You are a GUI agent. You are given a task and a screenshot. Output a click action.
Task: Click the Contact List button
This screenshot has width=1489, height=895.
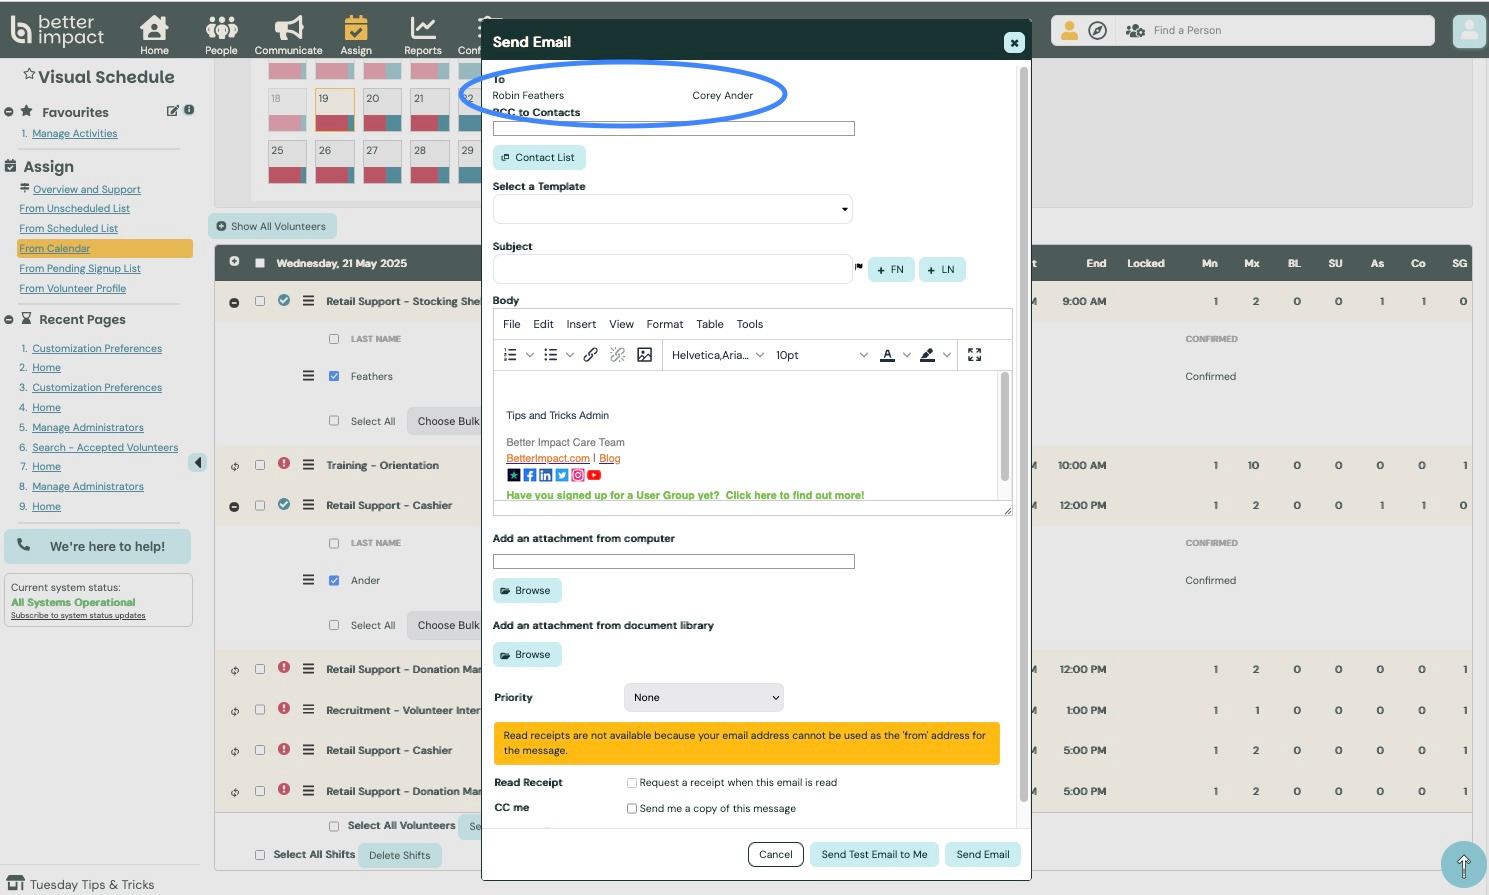[538, 158]
